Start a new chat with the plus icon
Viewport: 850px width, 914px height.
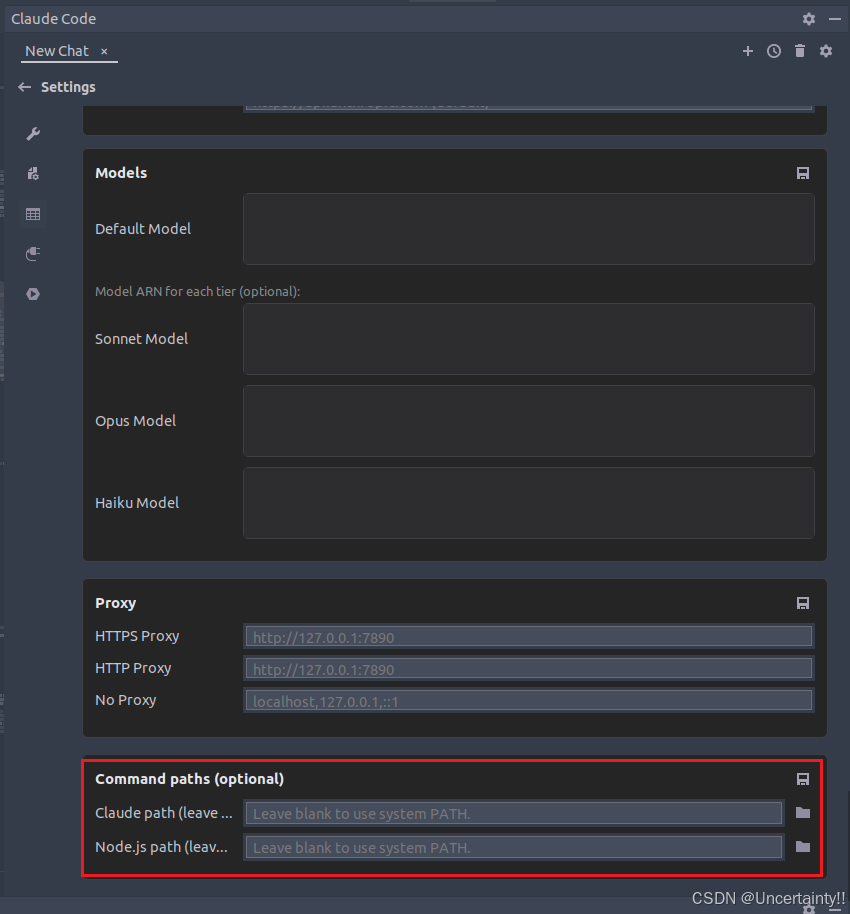[748, 51]
